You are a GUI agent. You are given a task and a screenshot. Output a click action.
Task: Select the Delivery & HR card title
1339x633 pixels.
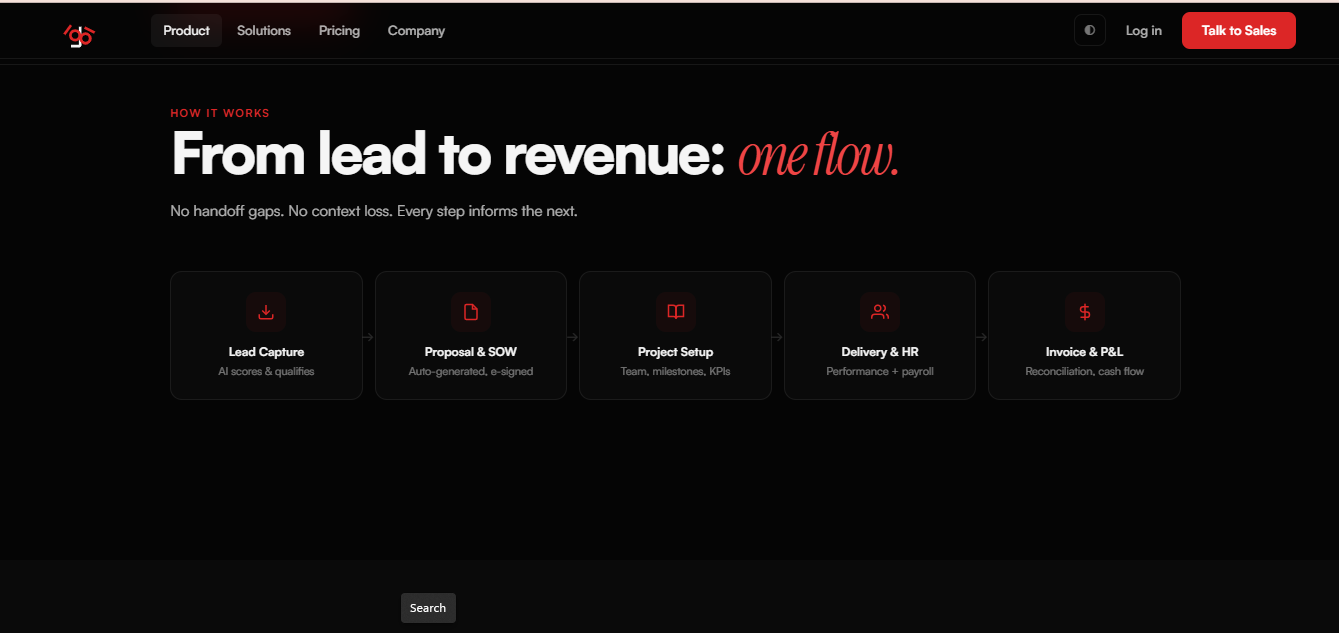point(880,352)
